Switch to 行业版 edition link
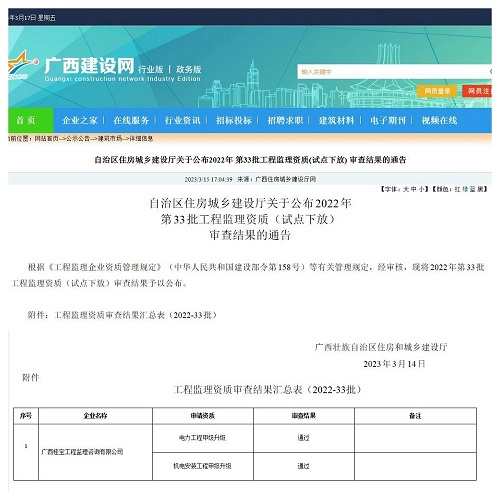 tap(150, 69)
